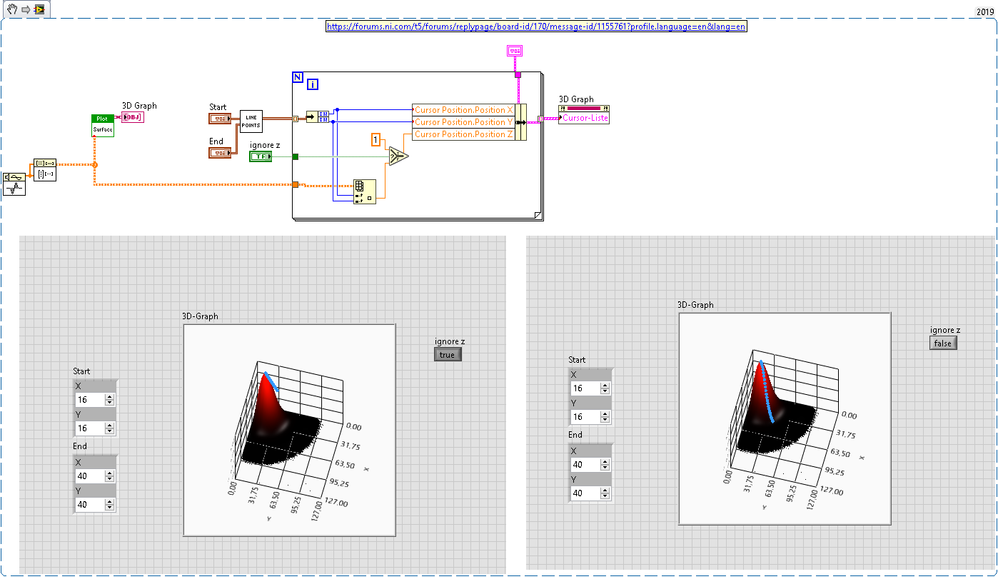Viewport: 998px width, 577px height.
Task: Select the Bundle node right of Position properties
Action: click(521, 122)
